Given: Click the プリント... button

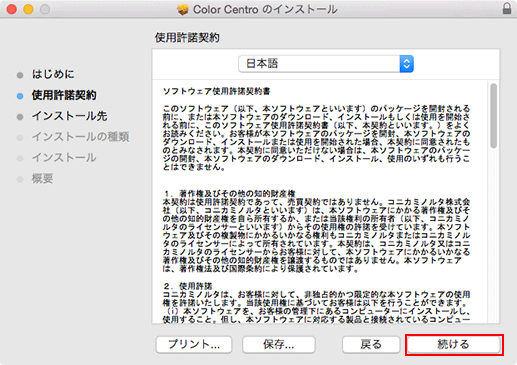Looking at the screenshot, I should (194, 344).
